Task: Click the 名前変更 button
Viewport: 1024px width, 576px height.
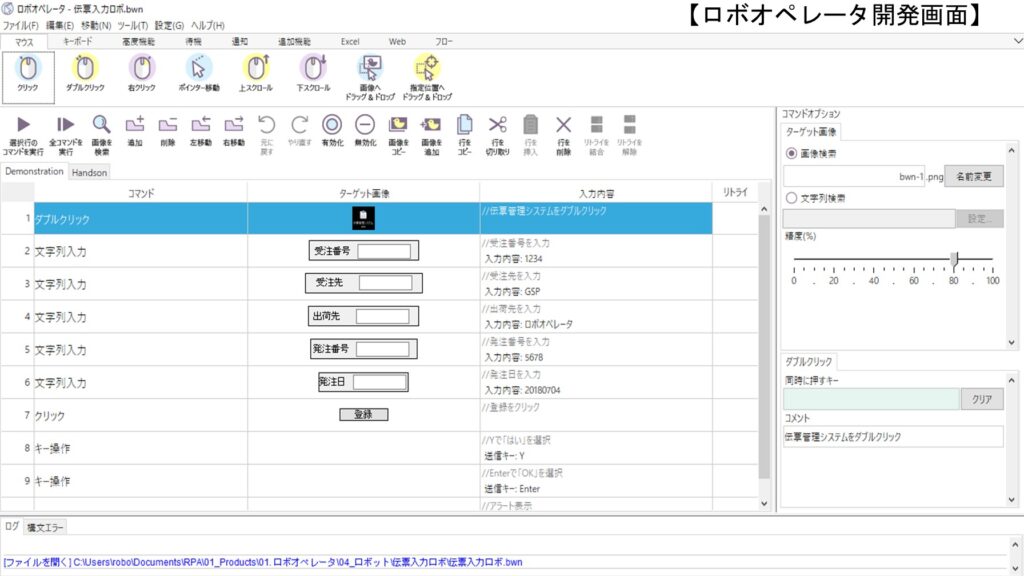Action: pos(973,176)
